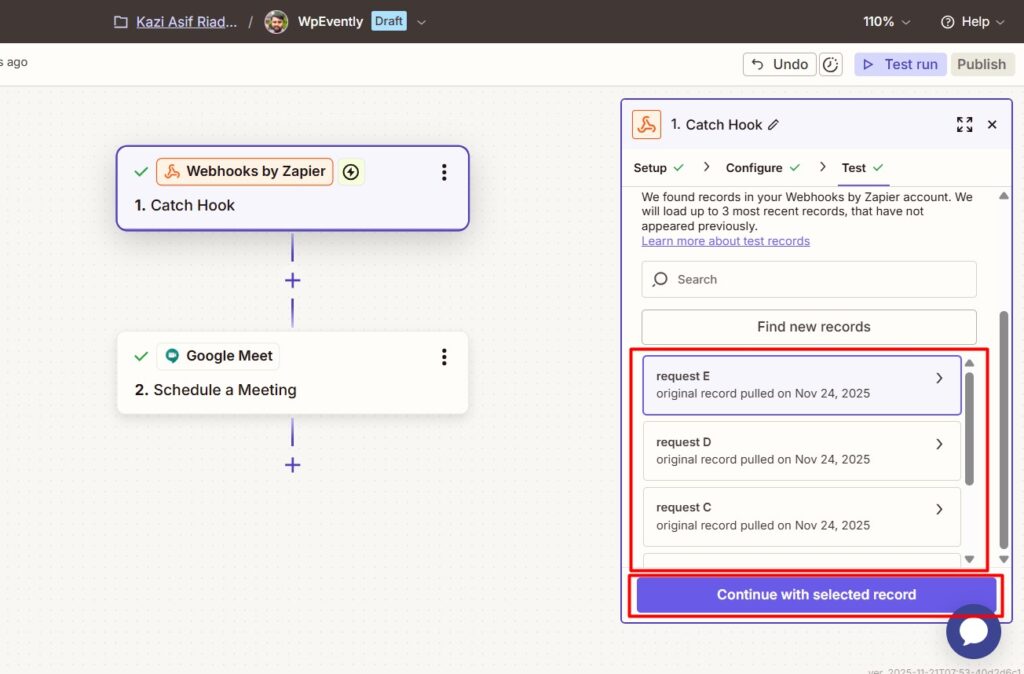Select the request D record
The height and width of the screenshot is (674, 1024).
(800, 451)
